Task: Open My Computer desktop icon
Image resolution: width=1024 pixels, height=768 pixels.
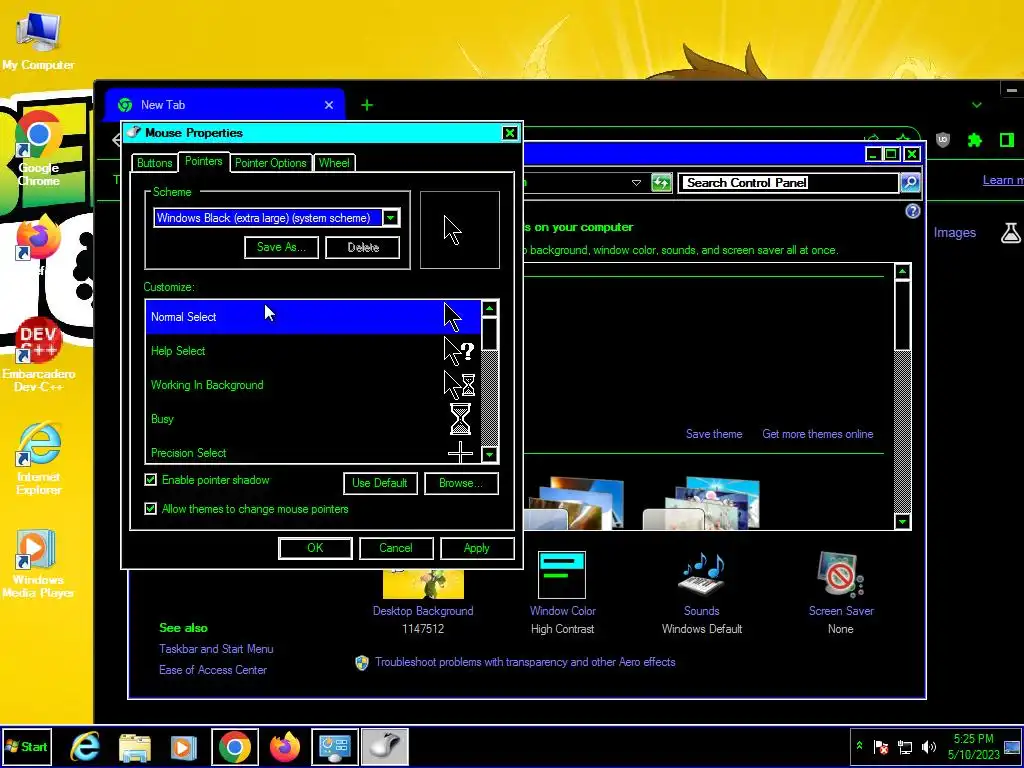Action: (x=39, y=40)
